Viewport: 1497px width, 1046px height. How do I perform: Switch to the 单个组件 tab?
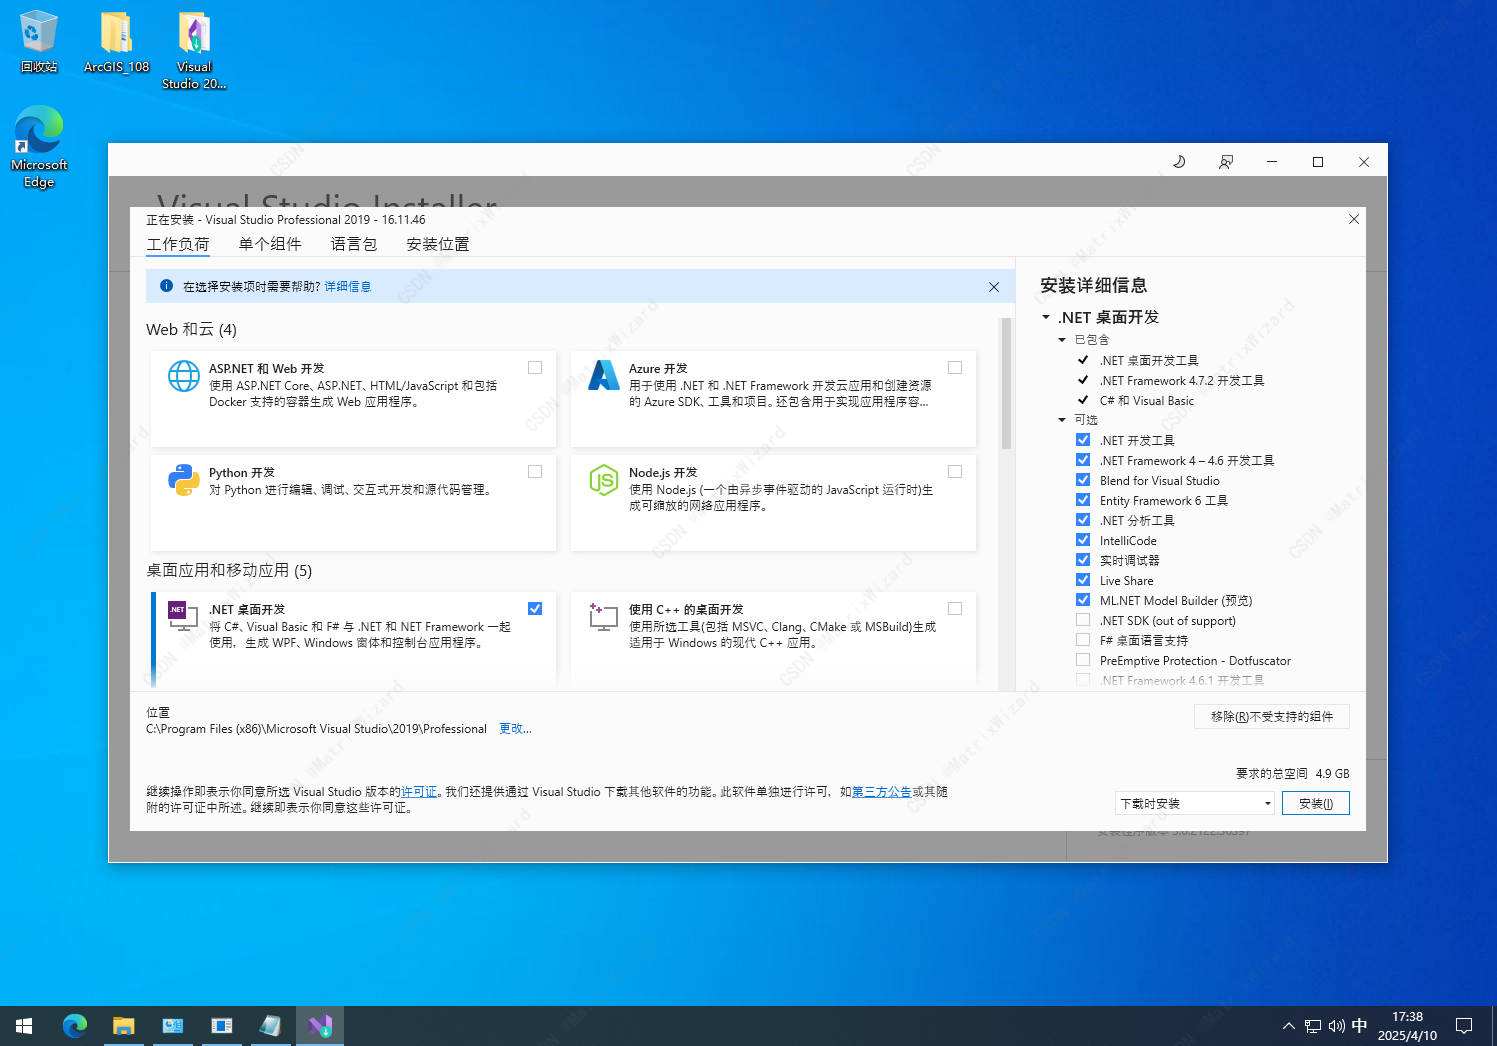[x=270, y=244]
